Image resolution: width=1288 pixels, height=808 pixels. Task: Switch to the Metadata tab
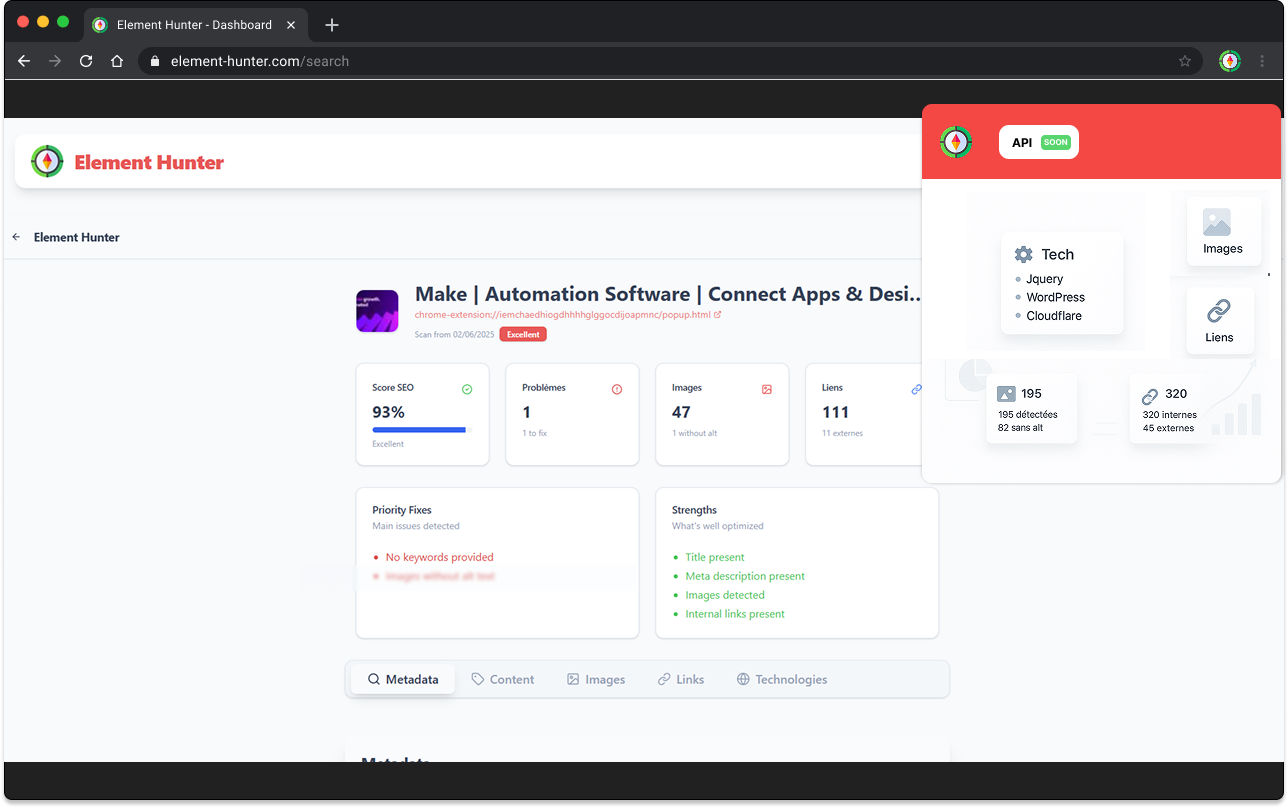pos(403,679)
